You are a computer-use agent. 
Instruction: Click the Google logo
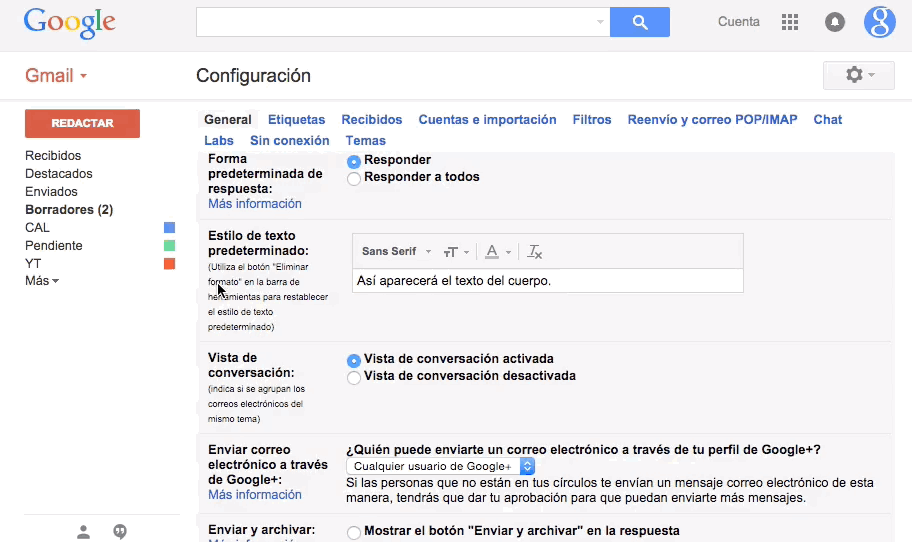(x=69, y=23)
